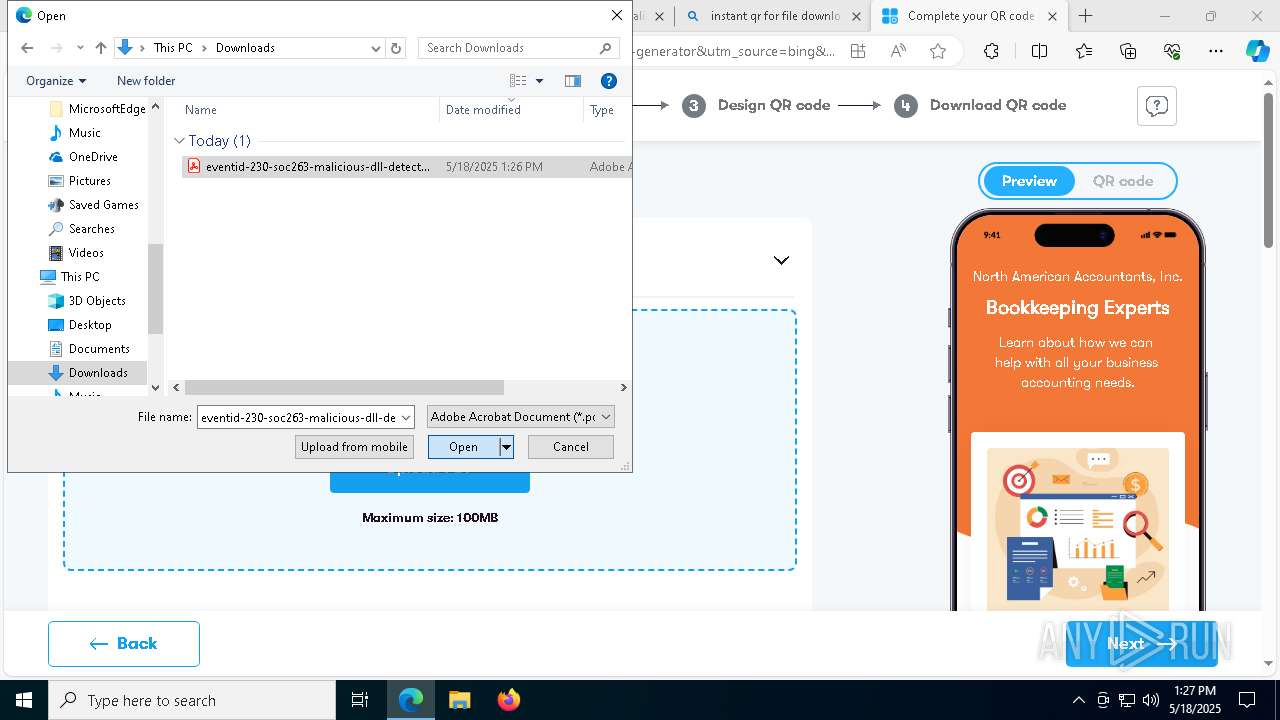Click the taskbar 'Type here to search' box
The height and width of the screenshot is (720, 1280).
tap(192, 700)
